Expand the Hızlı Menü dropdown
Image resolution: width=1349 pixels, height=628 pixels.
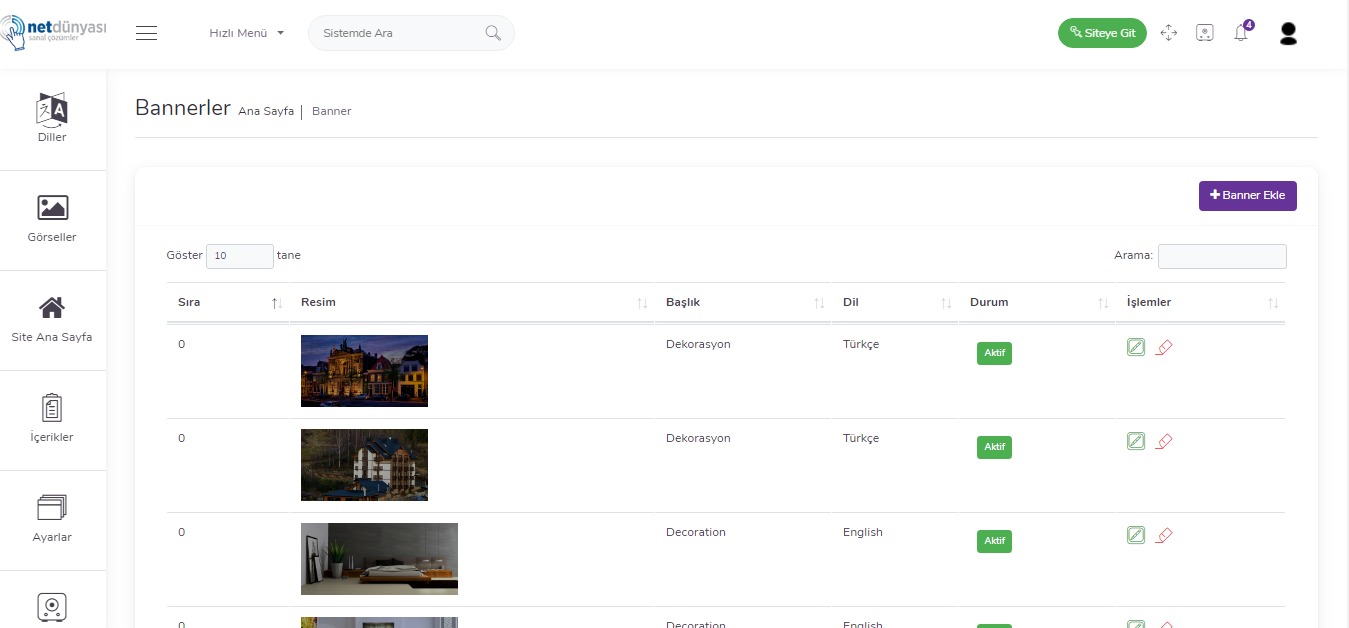246,33
